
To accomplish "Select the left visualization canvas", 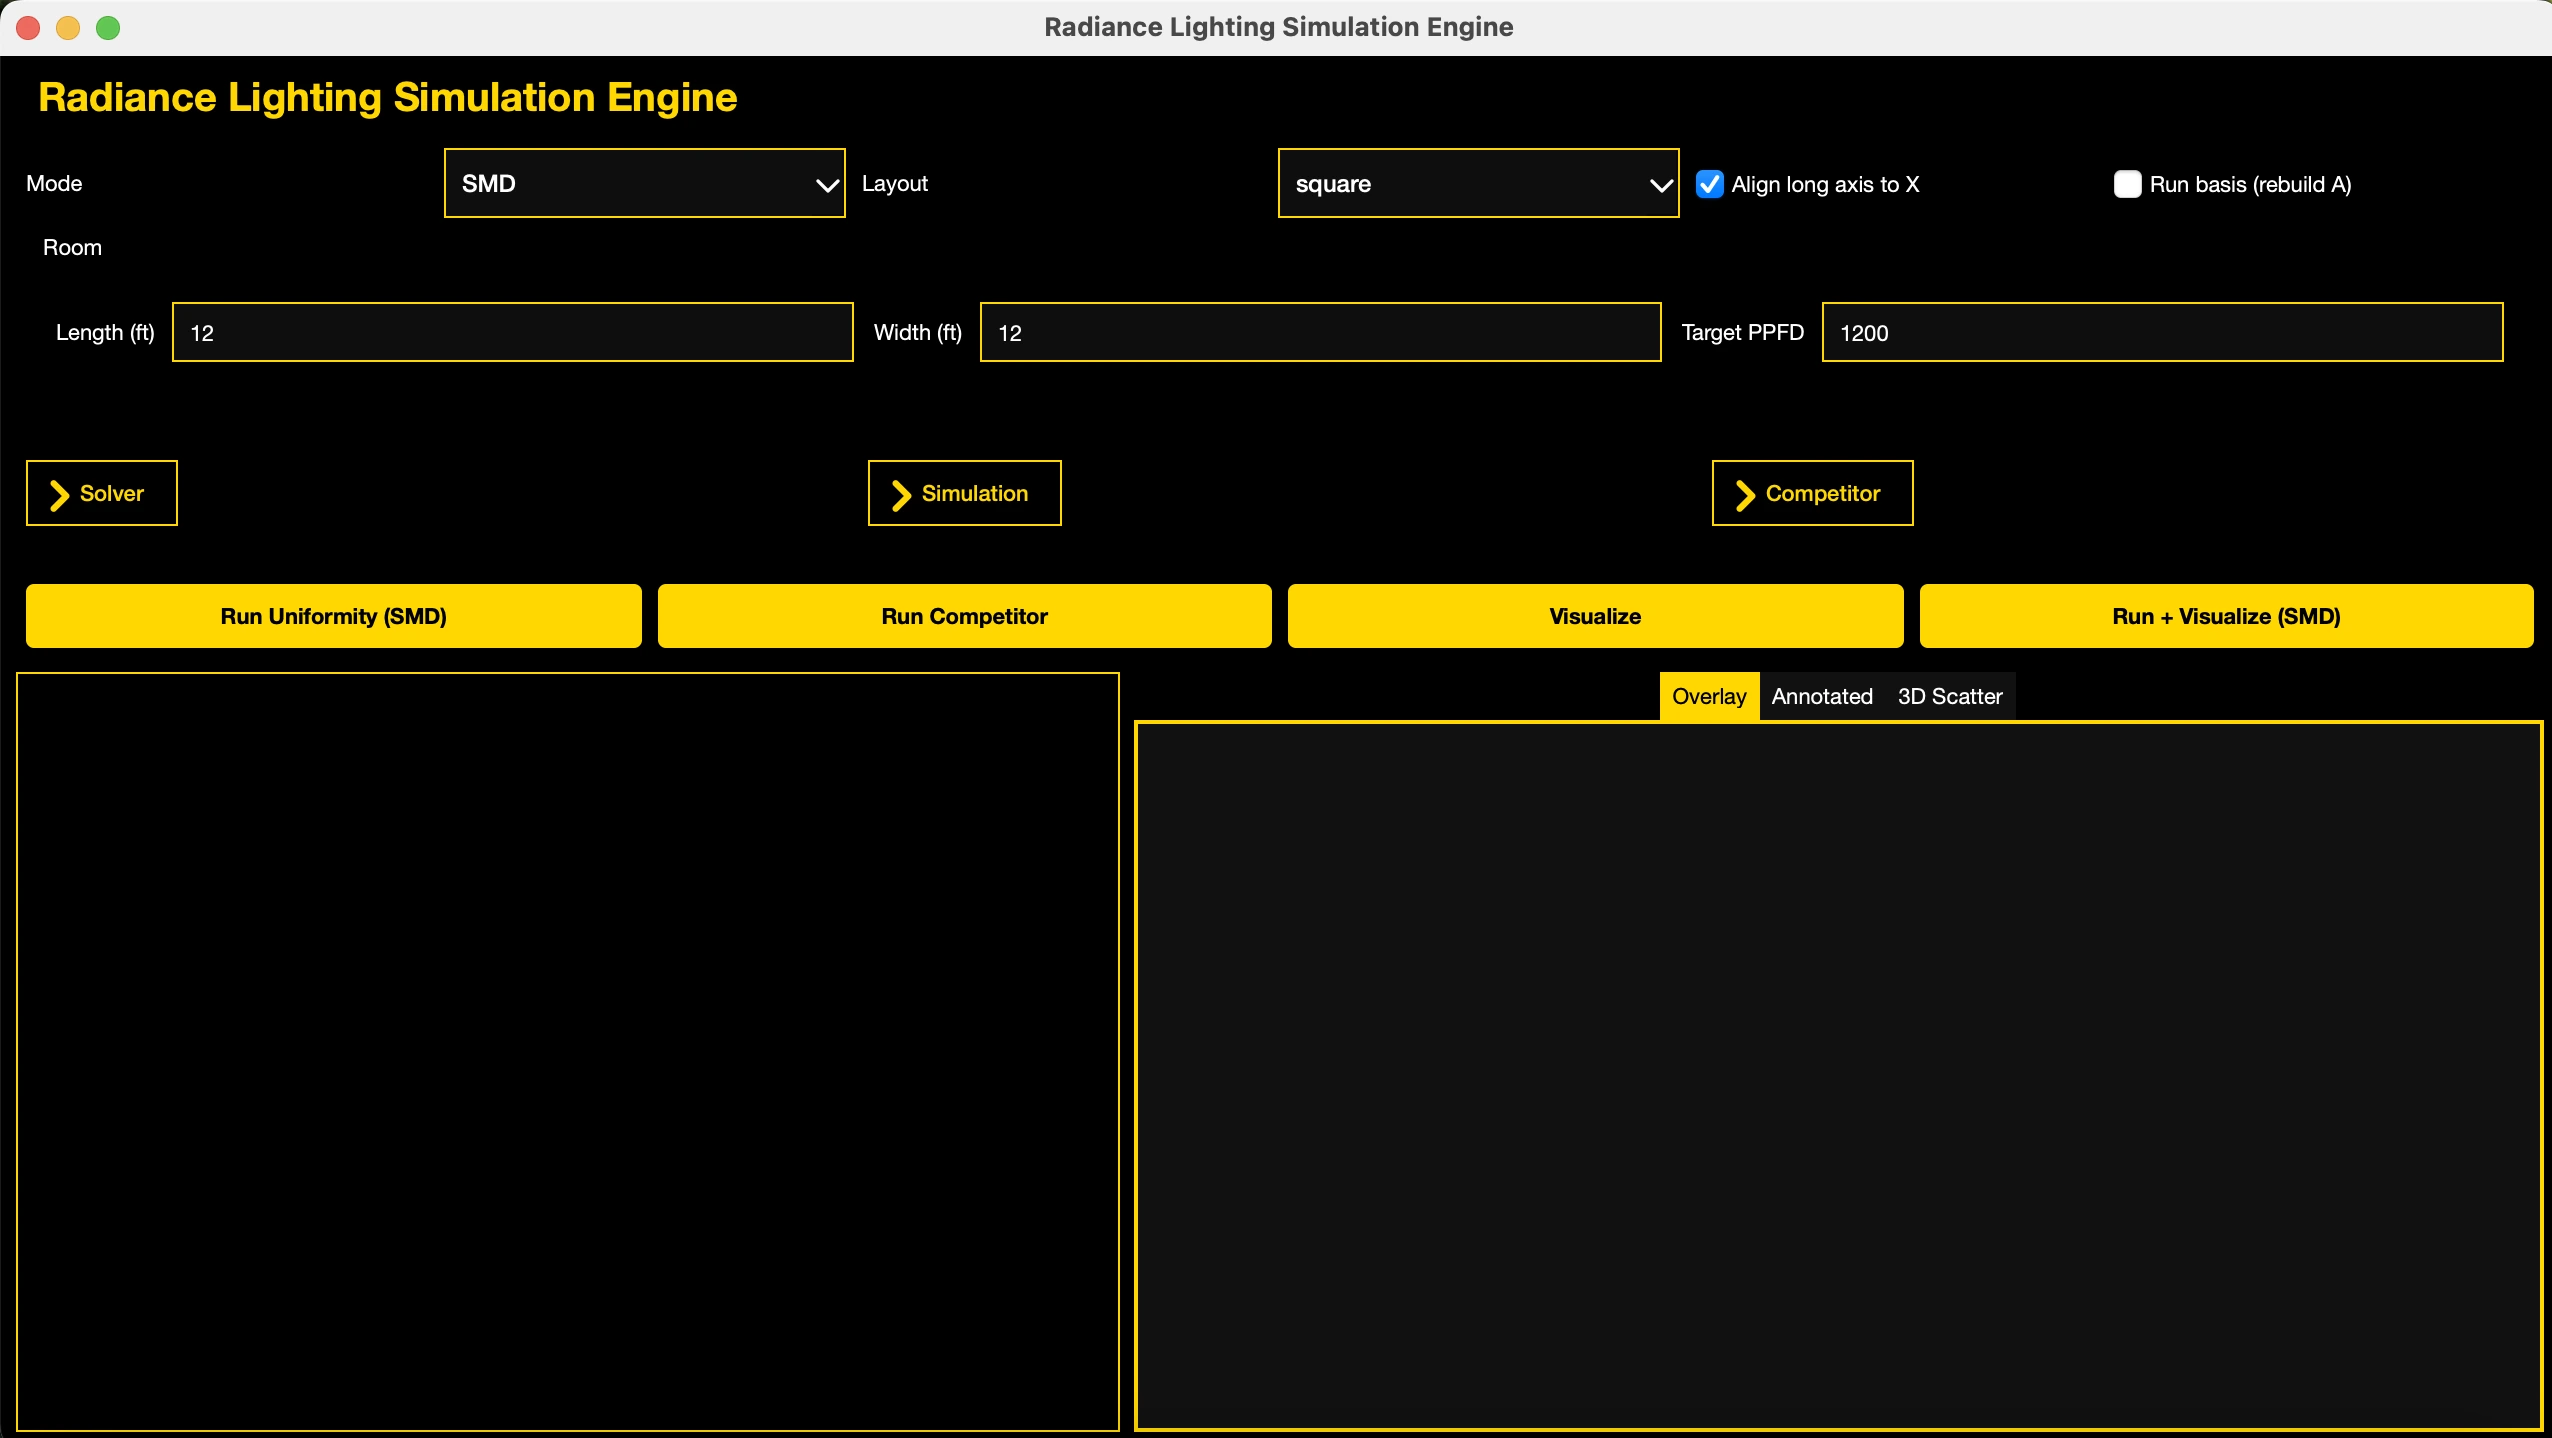I will 570,1050.
